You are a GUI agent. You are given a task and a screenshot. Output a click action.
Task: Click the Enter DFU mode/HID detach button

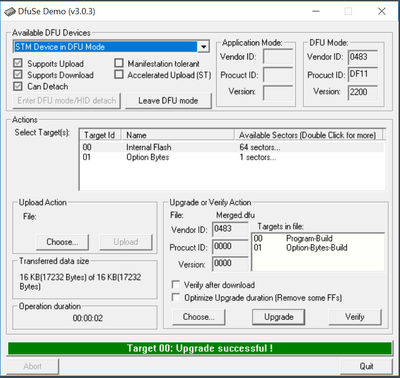pos(67,101)
